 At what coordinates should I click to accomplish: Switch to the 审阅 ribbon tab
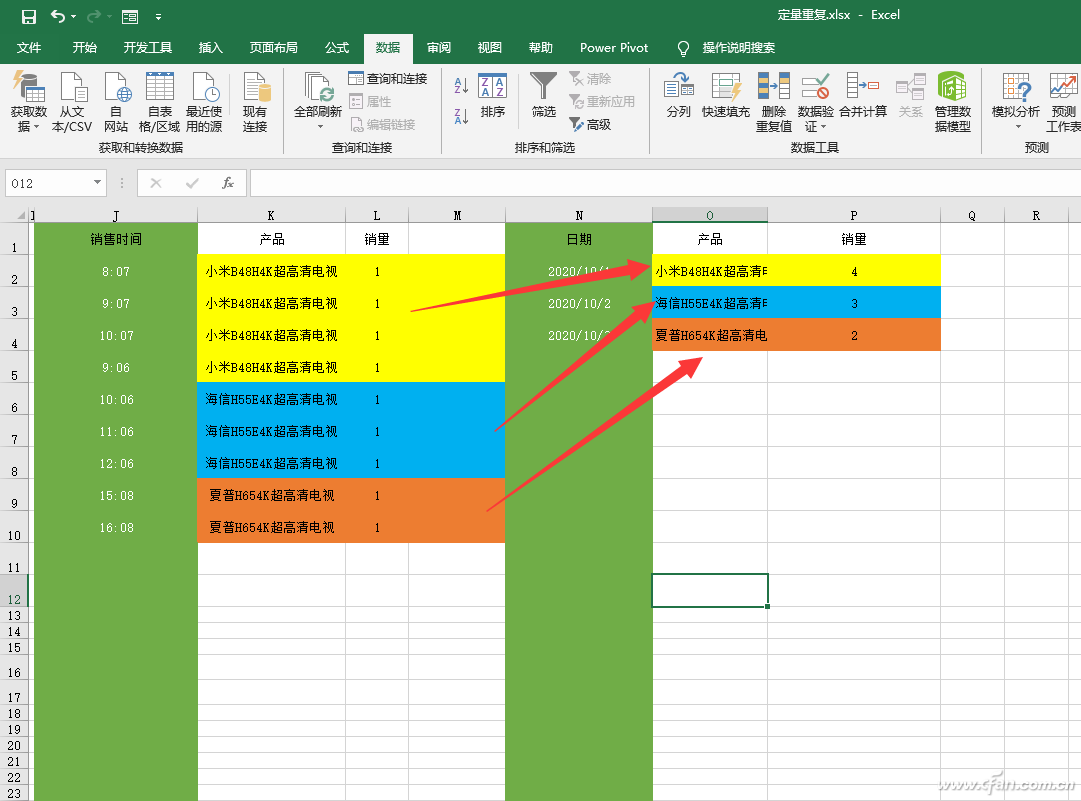(x=438, y=48)
